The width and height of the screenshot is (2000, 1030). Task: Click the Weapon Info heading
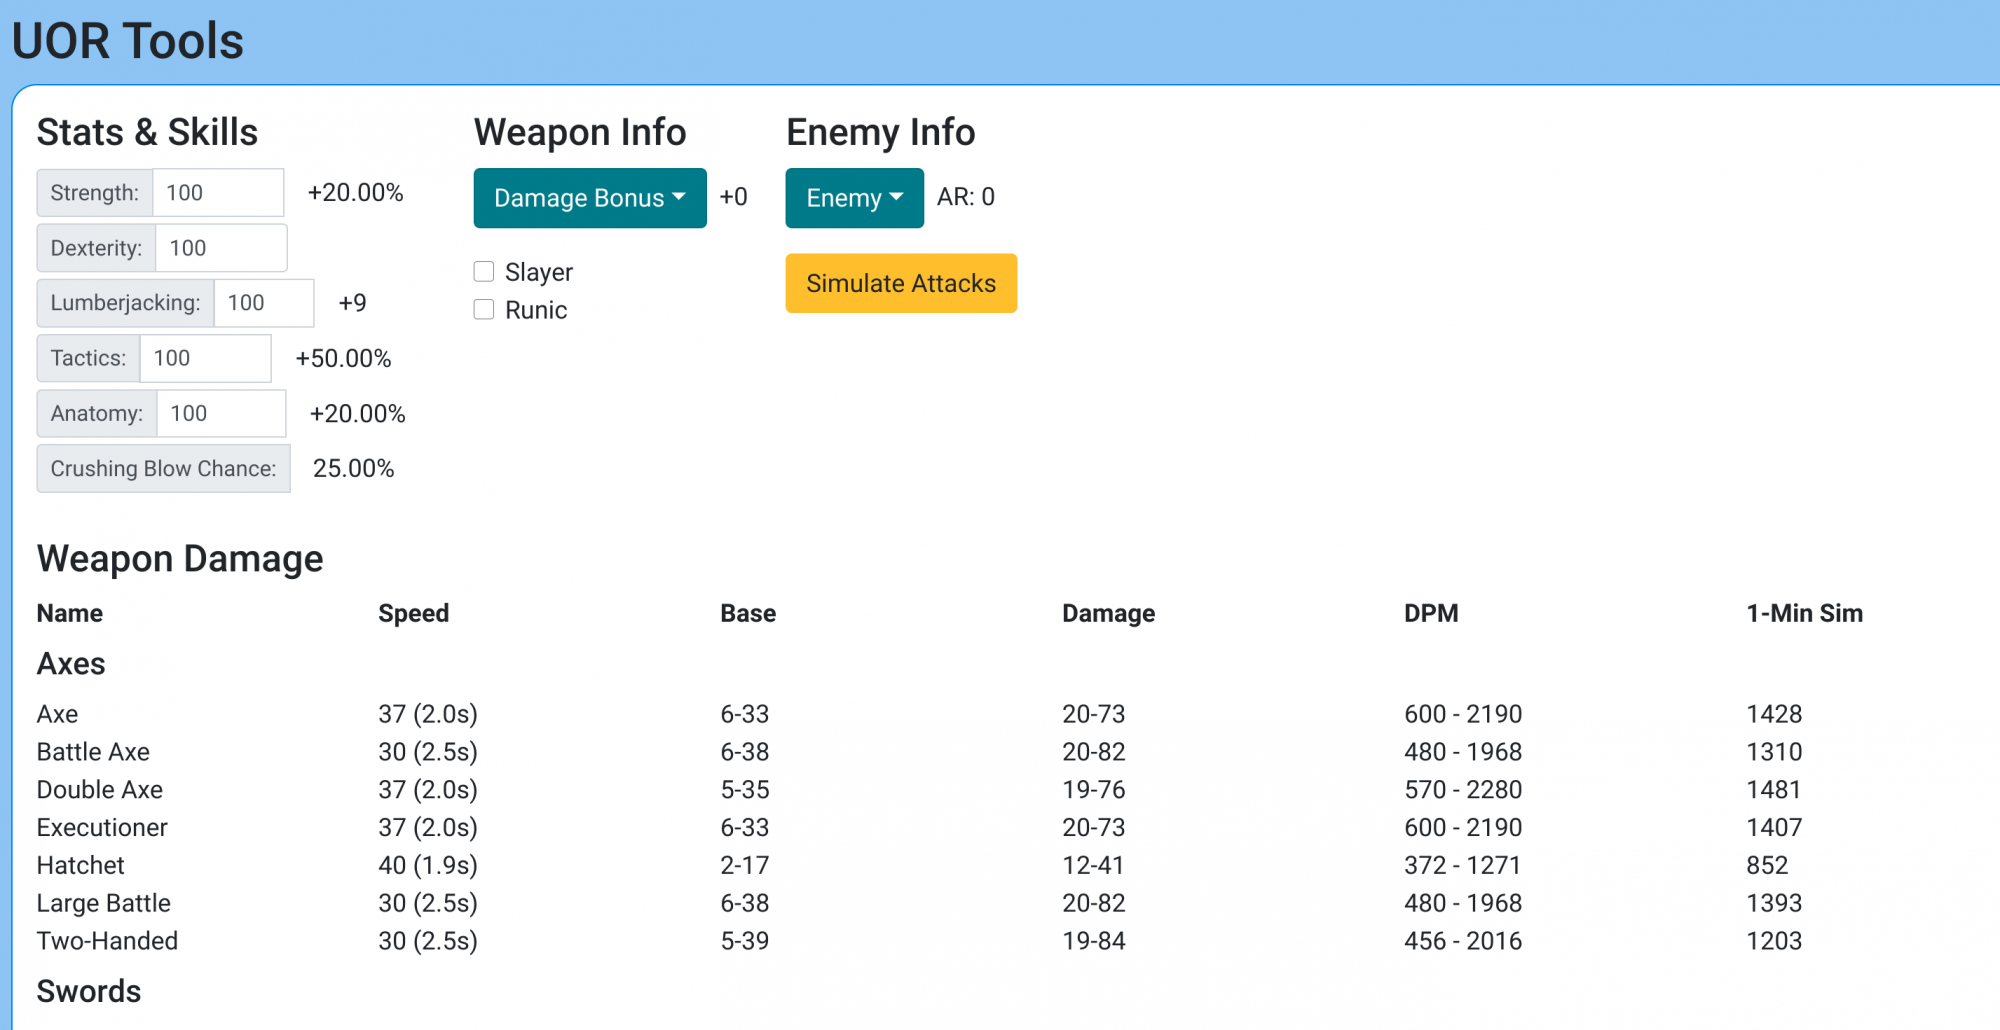click(580, 132)
